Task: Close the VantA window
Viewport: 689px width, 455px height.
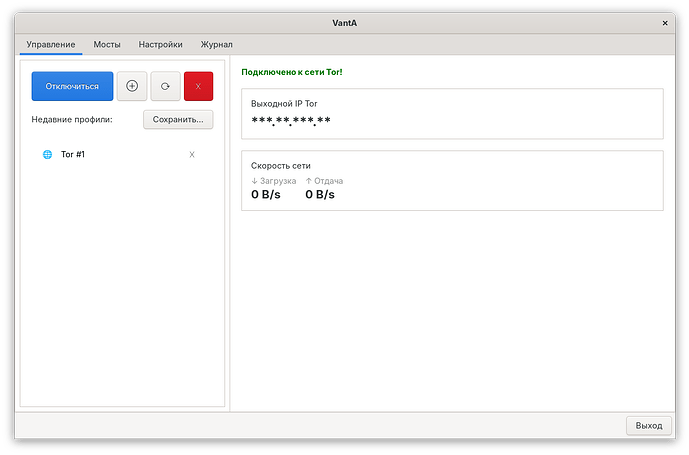Action: [665, 23]
